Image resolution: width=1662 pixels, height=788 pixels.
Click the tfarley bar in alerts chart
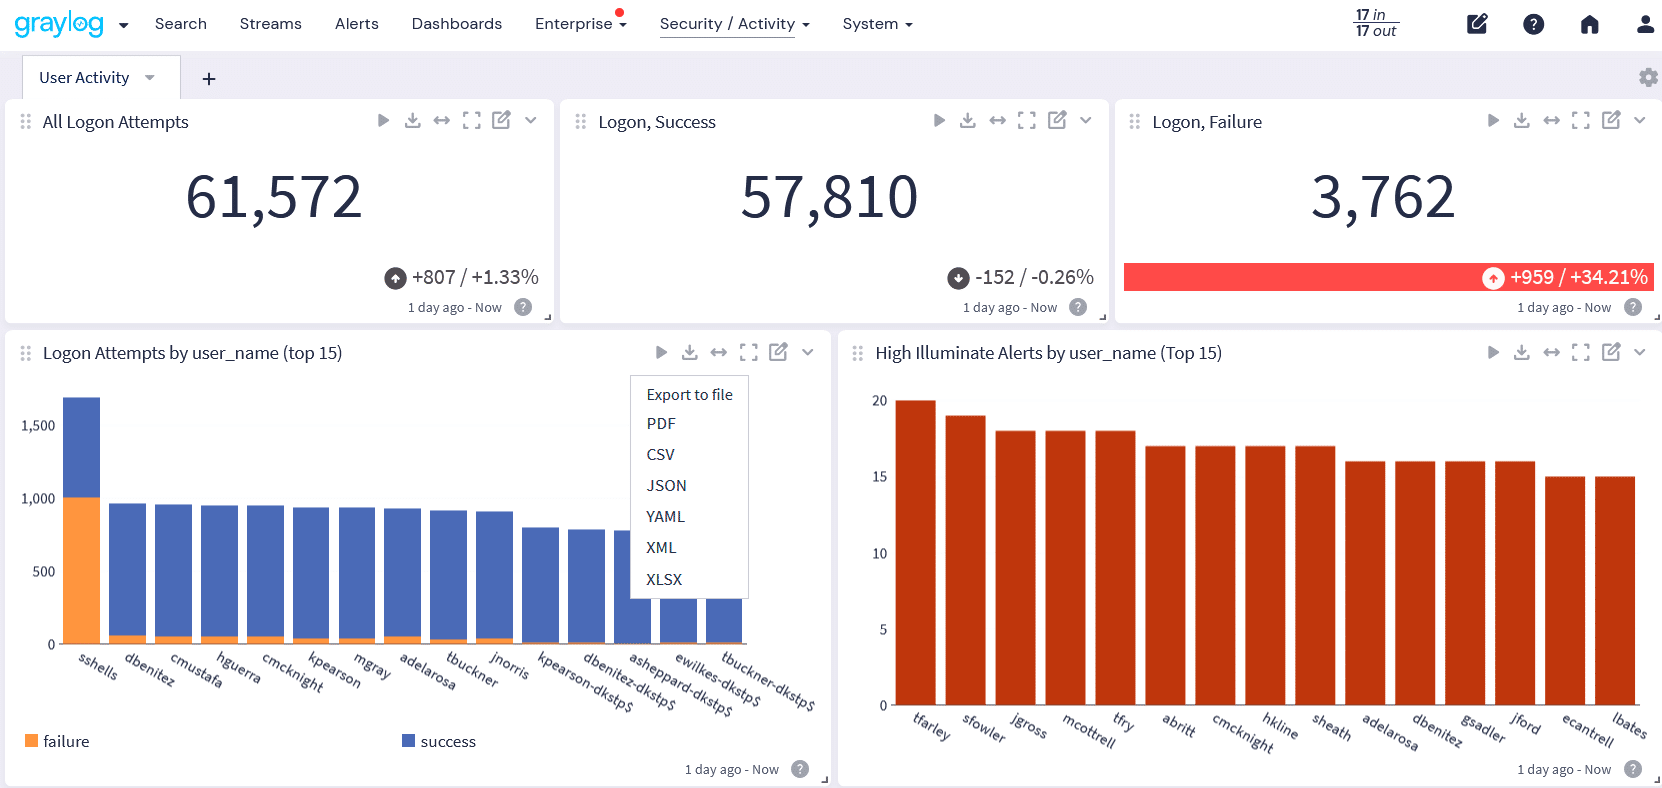pos(915,552)
